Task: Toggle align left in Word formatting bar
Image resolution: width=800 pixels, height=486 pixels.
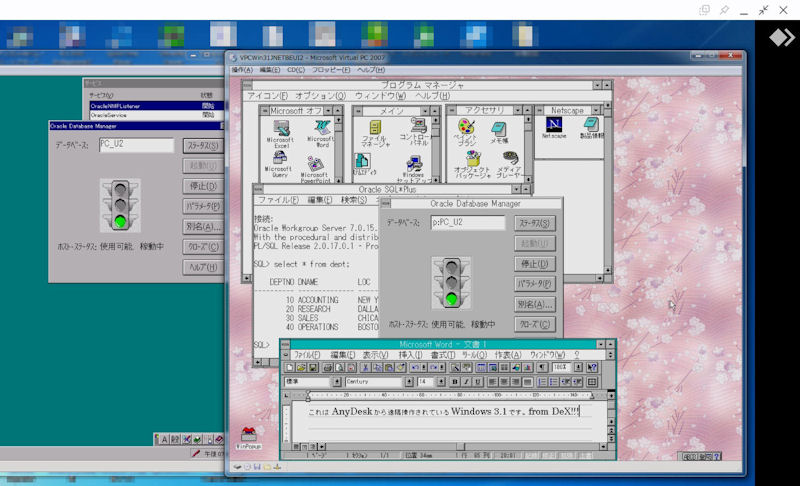Action: [492, 382]
